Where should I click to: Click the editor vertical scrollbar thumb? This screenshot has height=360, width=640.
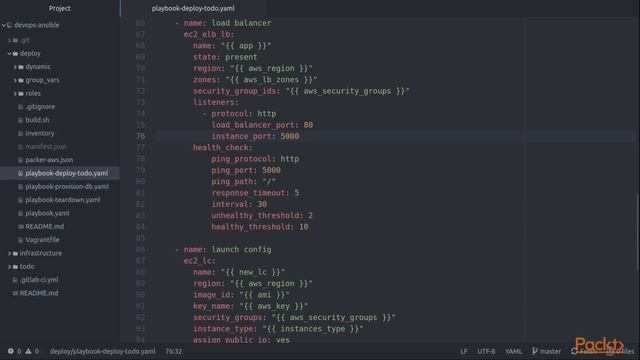[637, 233]
